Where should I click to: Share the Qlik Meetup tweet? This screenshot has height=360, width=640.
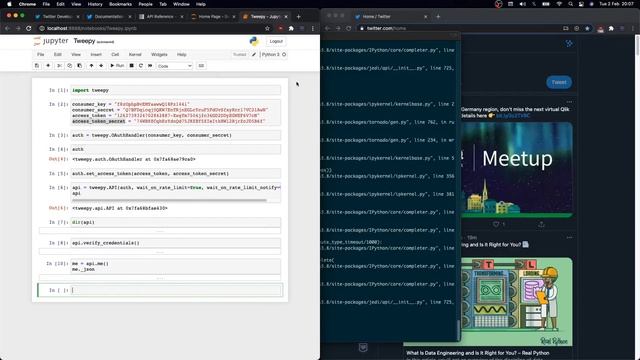pos(541,224)
